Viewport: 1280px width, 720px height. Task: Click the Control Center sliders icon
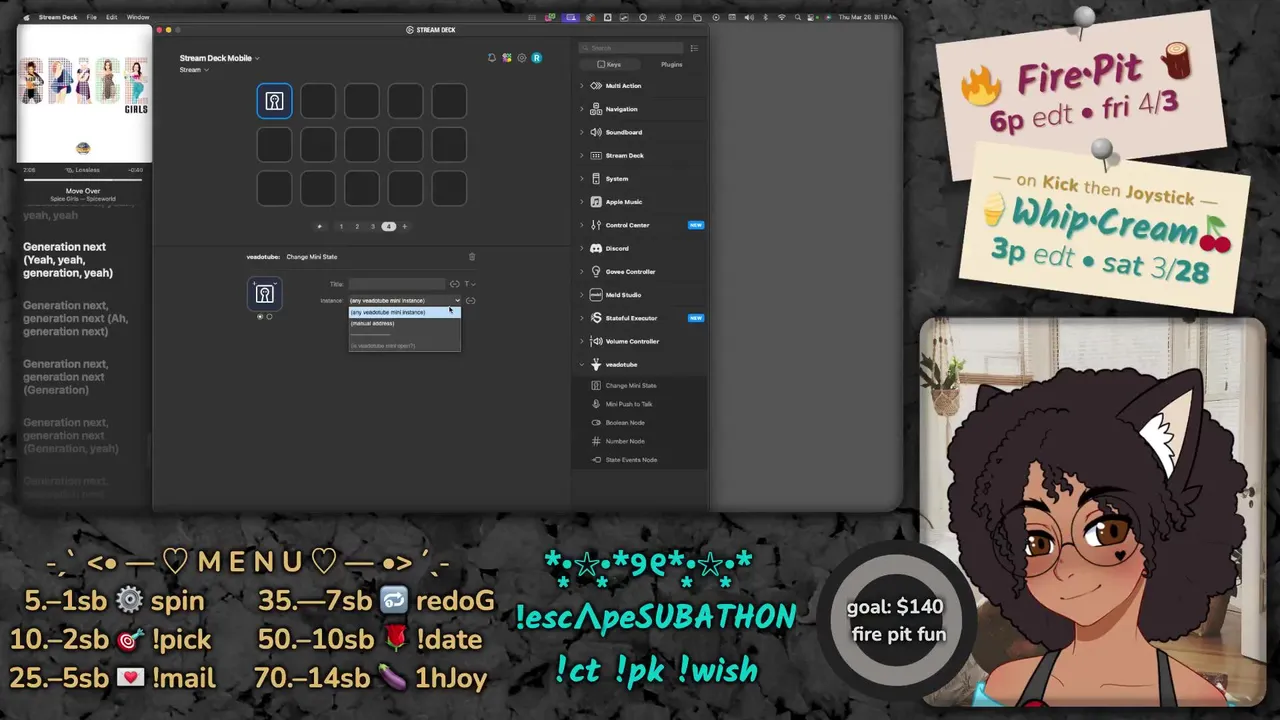click(x=596, y=225)
